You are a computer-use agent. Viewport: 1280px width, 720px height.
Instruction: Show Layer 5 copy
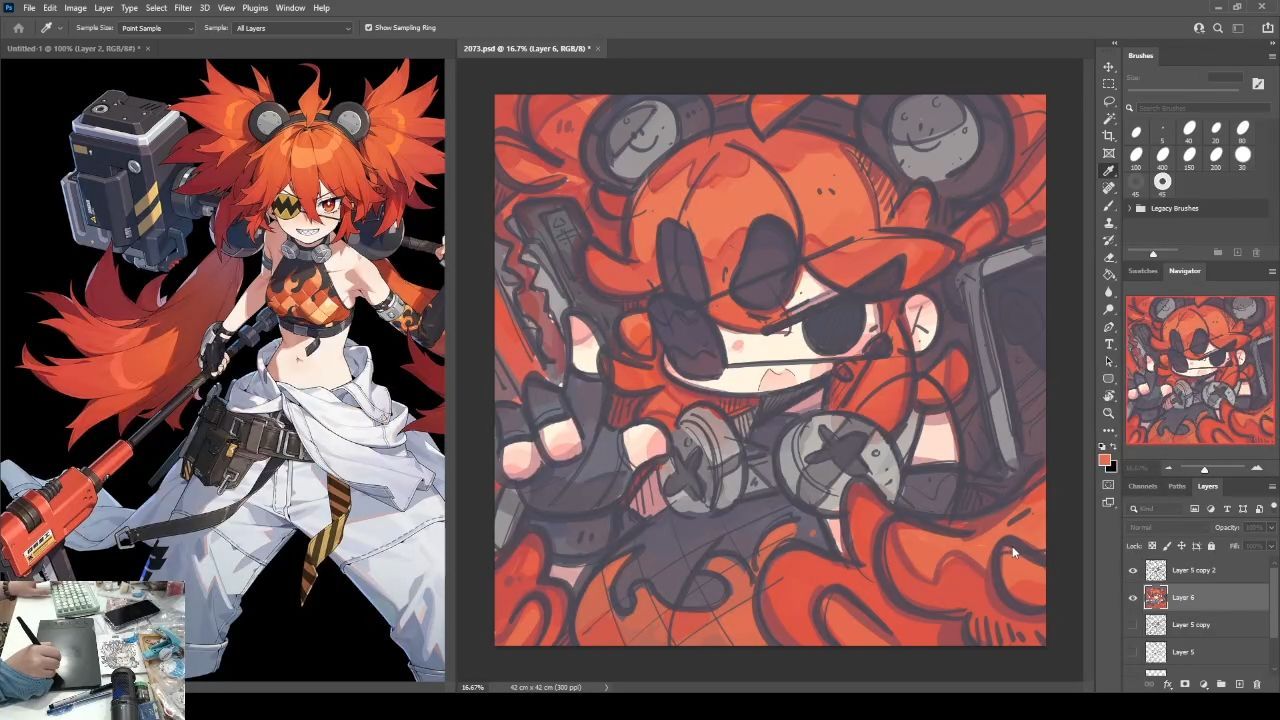point(1133,625)
